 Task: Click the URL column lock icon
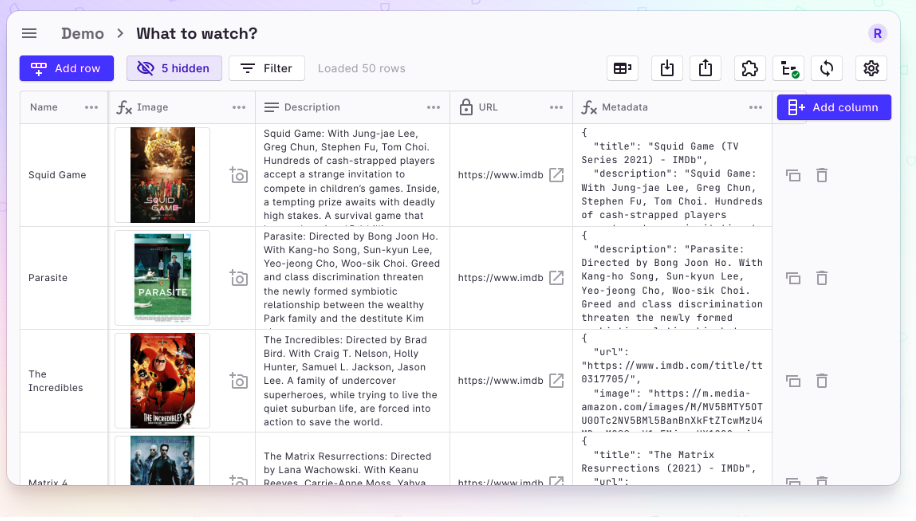click(466, 107)
